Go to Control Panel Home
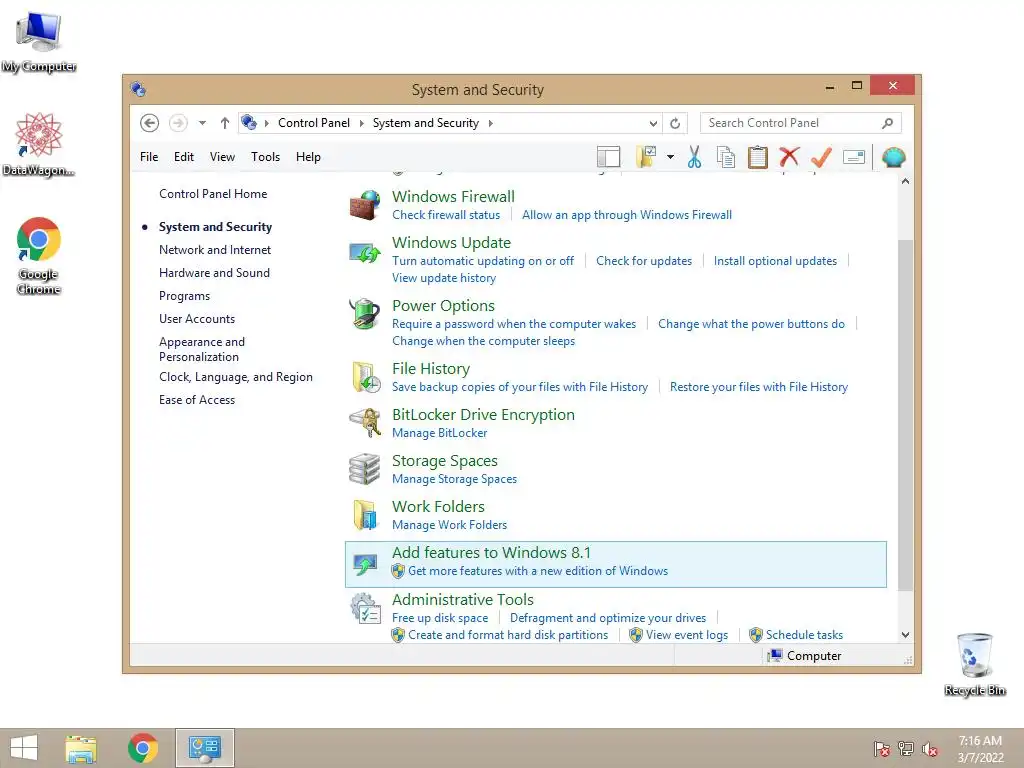Screen dimensions: 1024x768 coord(213,194)
